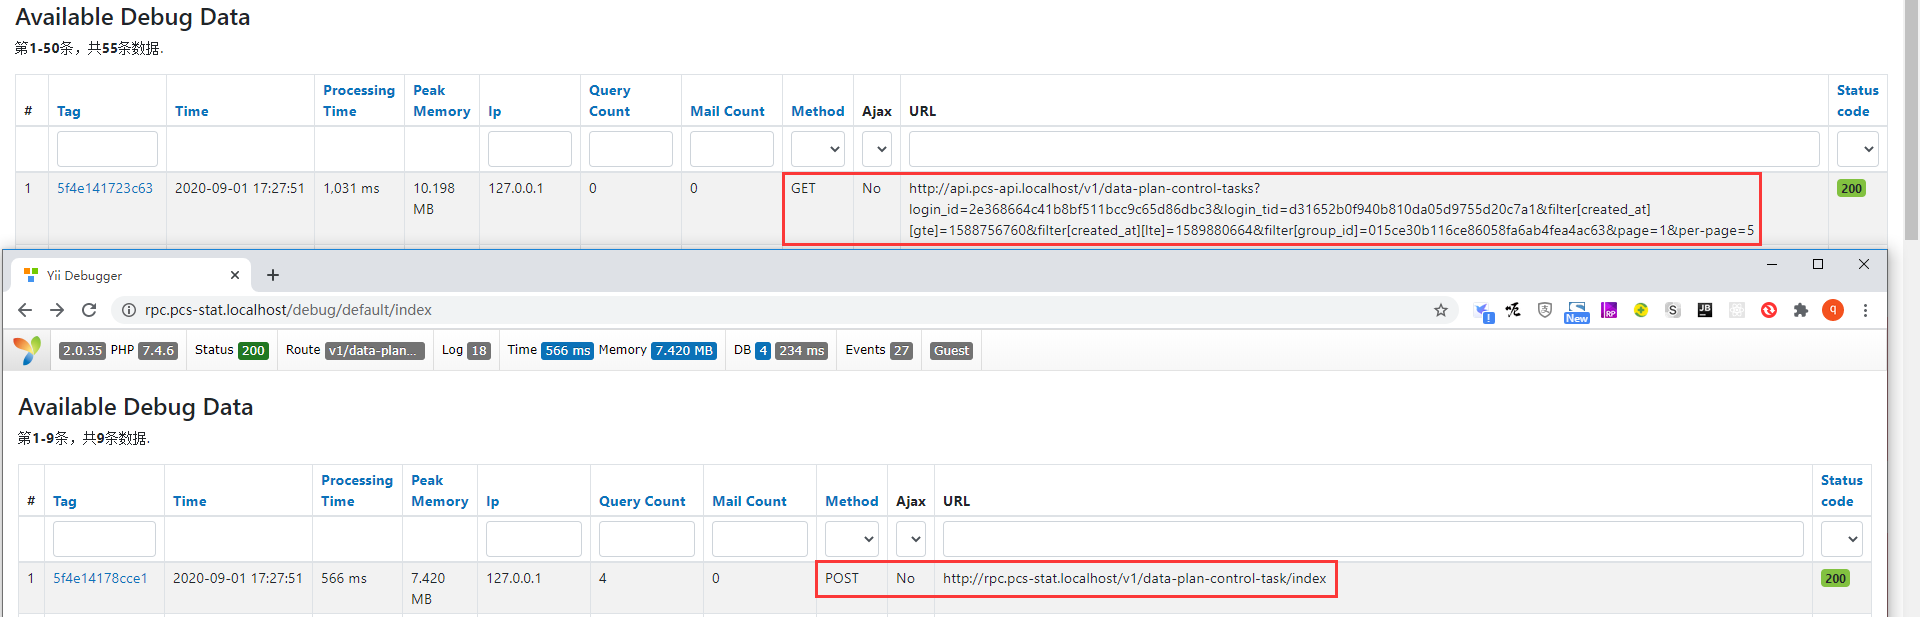The width and height of the screenshot is (1920, 617).
Task: Bookmark this page with the star icon
Action: [x=1441, y=310]
